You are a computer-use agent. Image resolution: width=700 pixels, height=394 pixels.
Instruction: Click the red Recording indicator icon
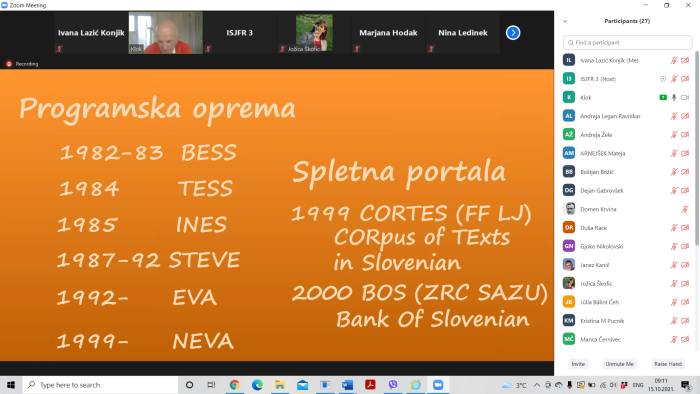click(x=8, y=64)
